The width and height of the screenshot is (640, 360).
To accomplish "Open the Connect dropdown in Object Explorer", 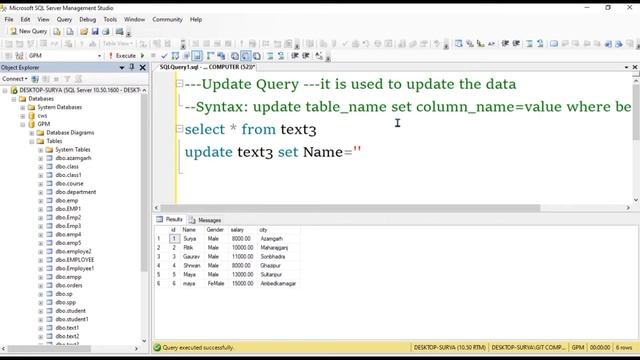I will (x=15, y=79).
